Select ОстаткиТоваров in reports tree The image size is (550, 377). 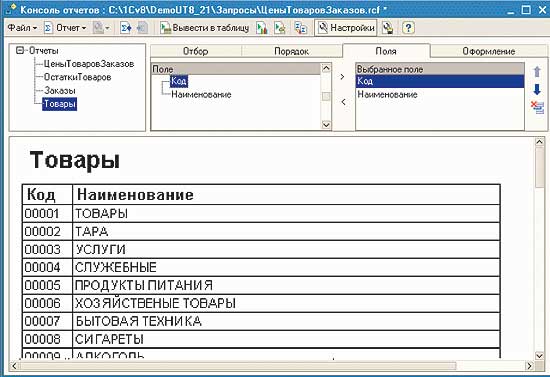tap(77, 77)
